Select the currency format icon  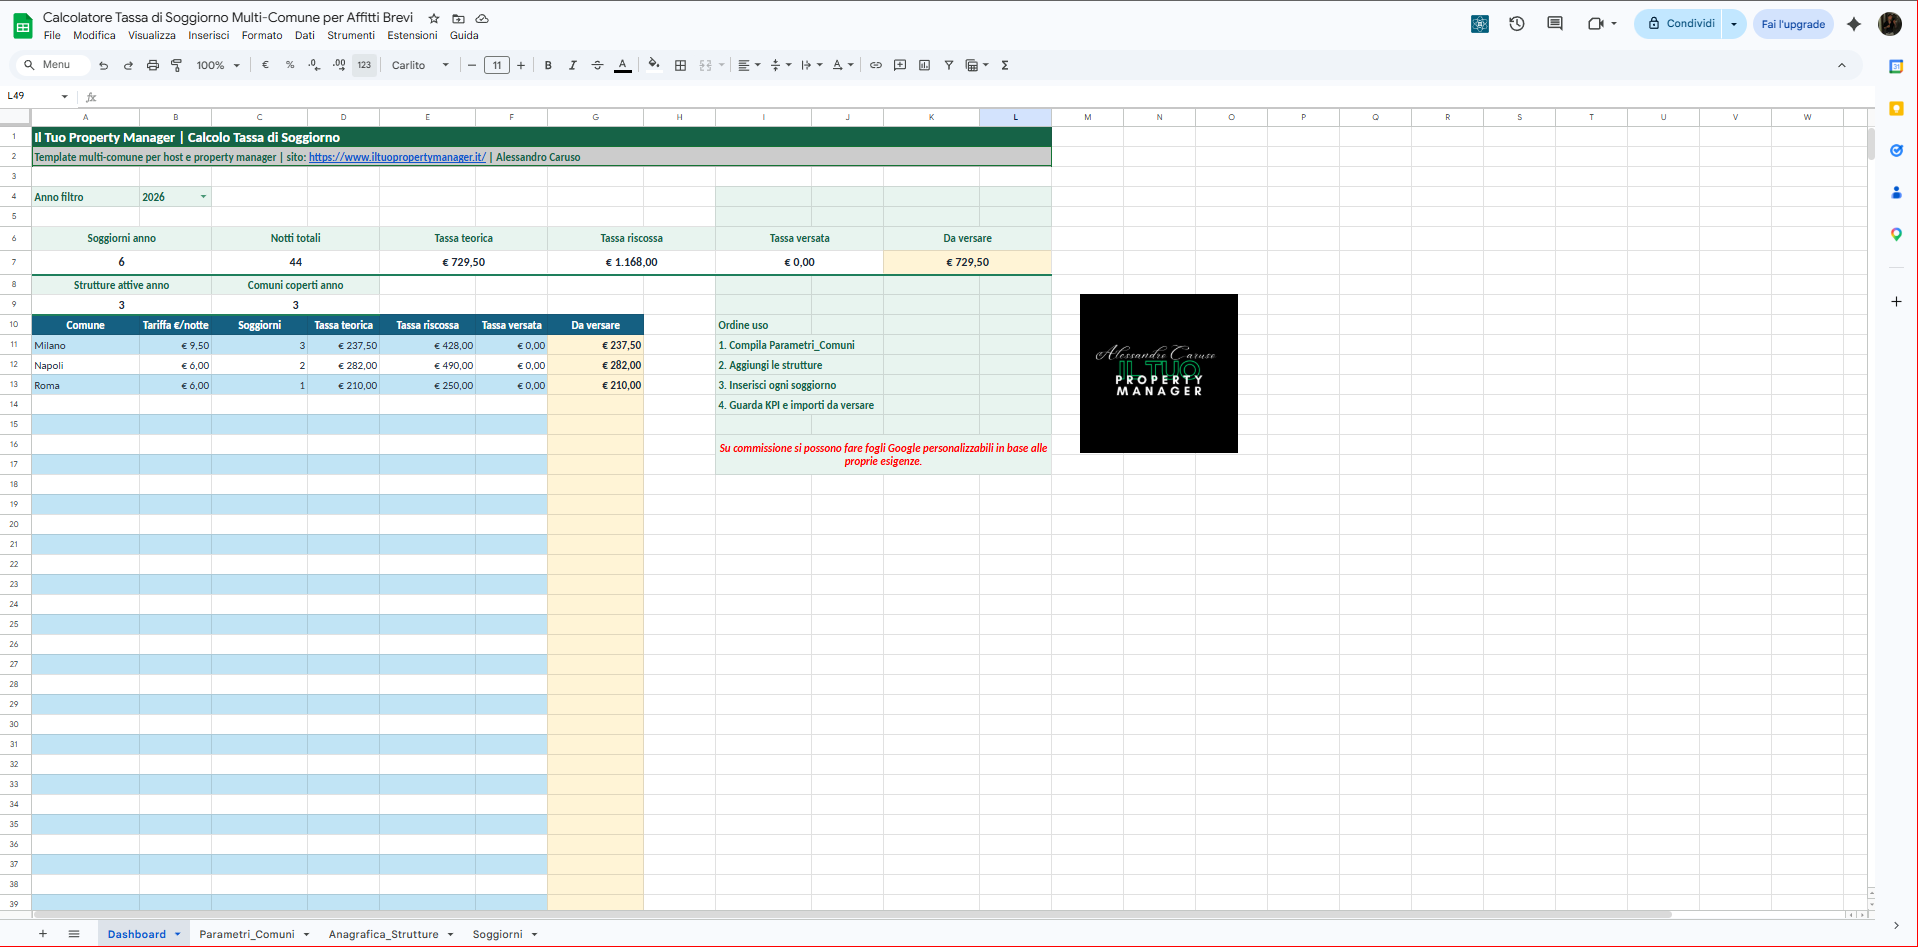[x=265, y=65]
